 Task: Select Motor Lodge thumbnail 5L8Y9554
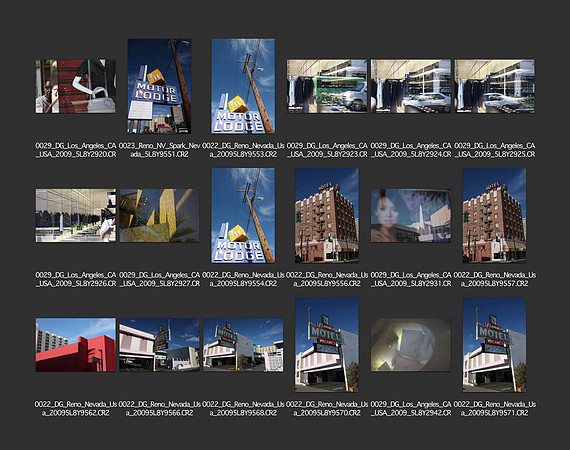tap(243, 215)
